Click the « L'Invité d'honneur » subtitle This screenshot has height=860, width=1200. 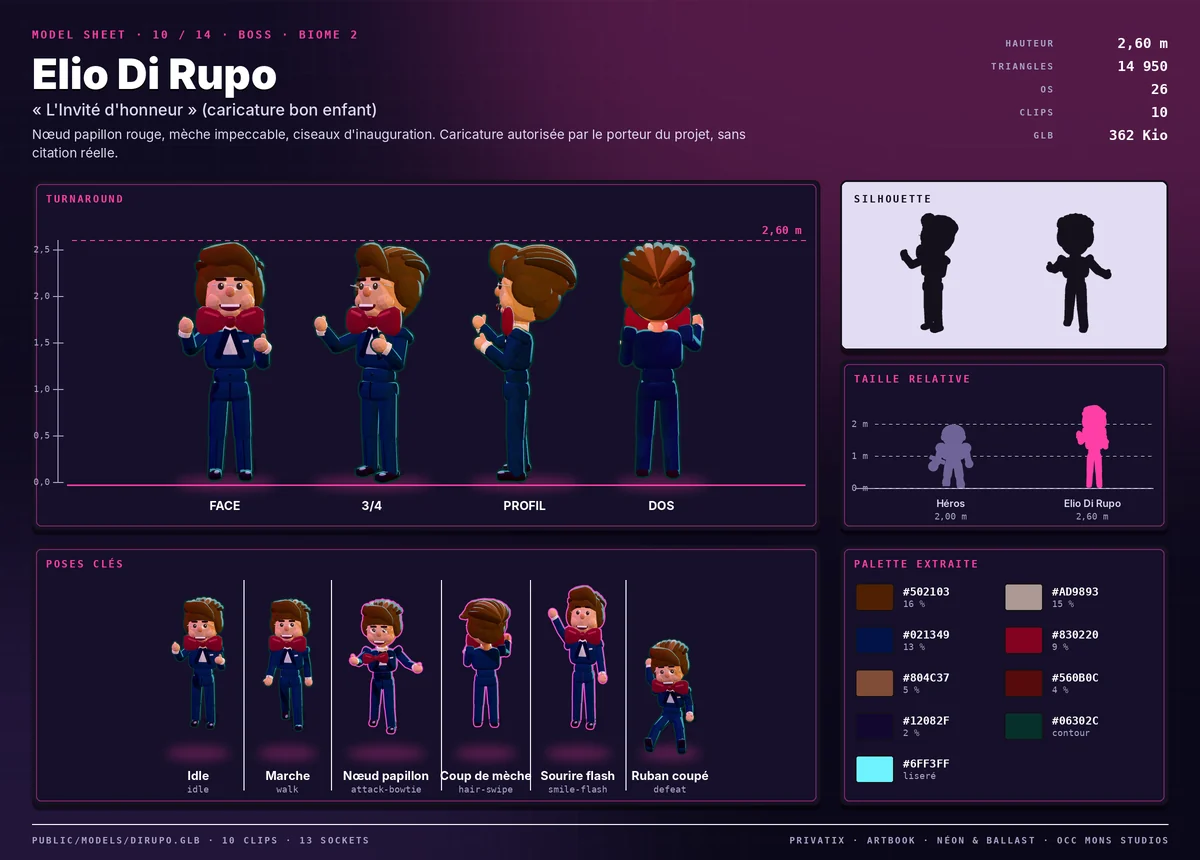click(204, 110)
